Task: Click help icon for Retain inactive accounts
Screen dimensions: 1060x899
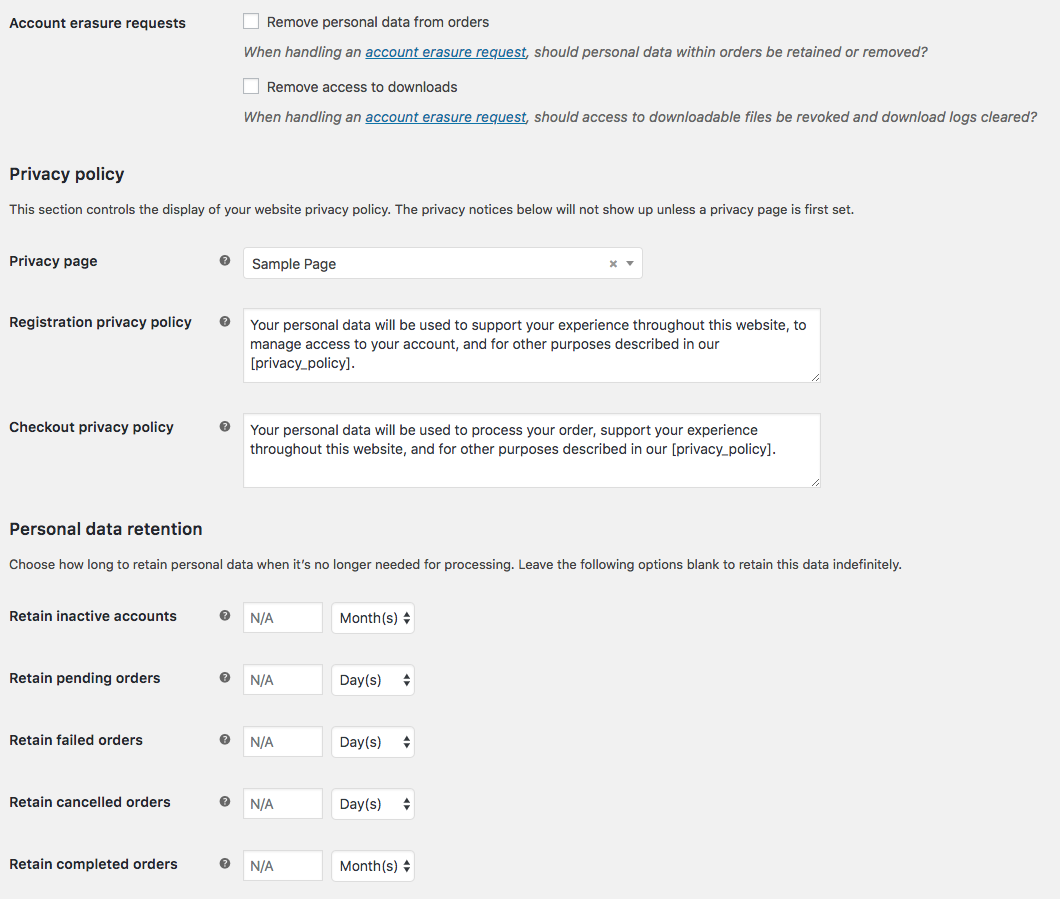Action: pos(225,616)
